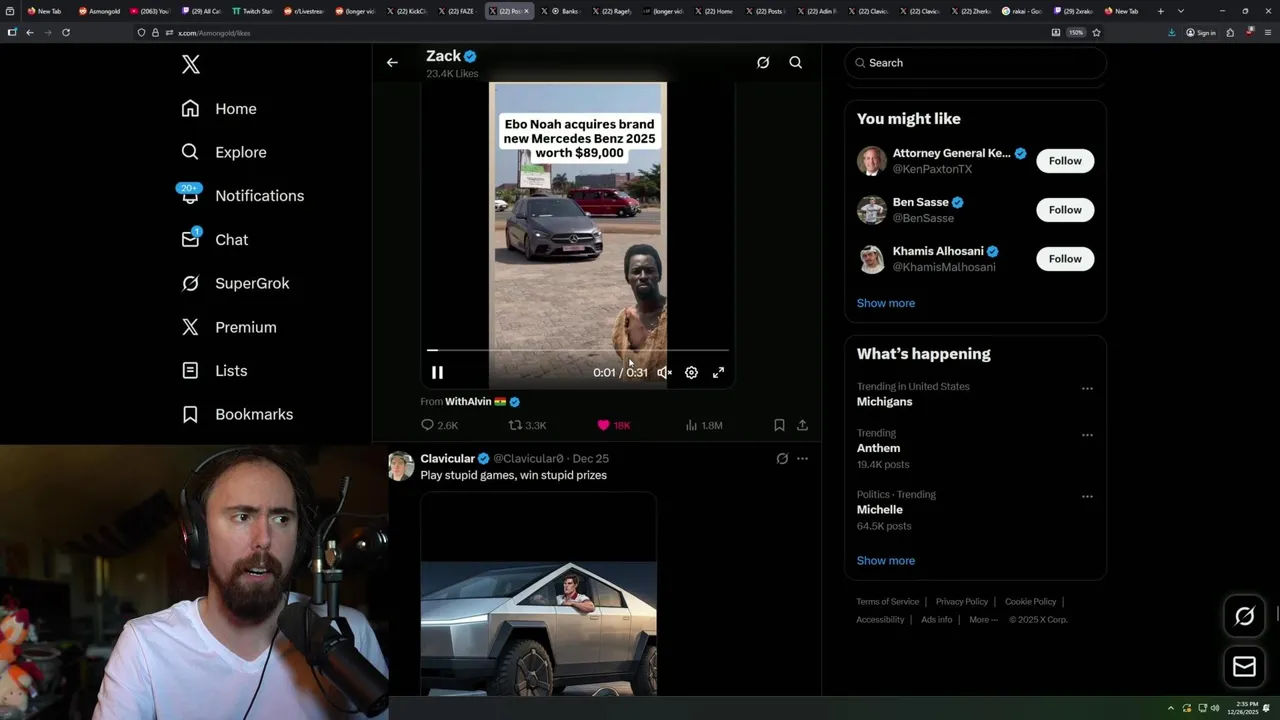
Task: Open the Privacy Policy link
Action: [962, 602]
